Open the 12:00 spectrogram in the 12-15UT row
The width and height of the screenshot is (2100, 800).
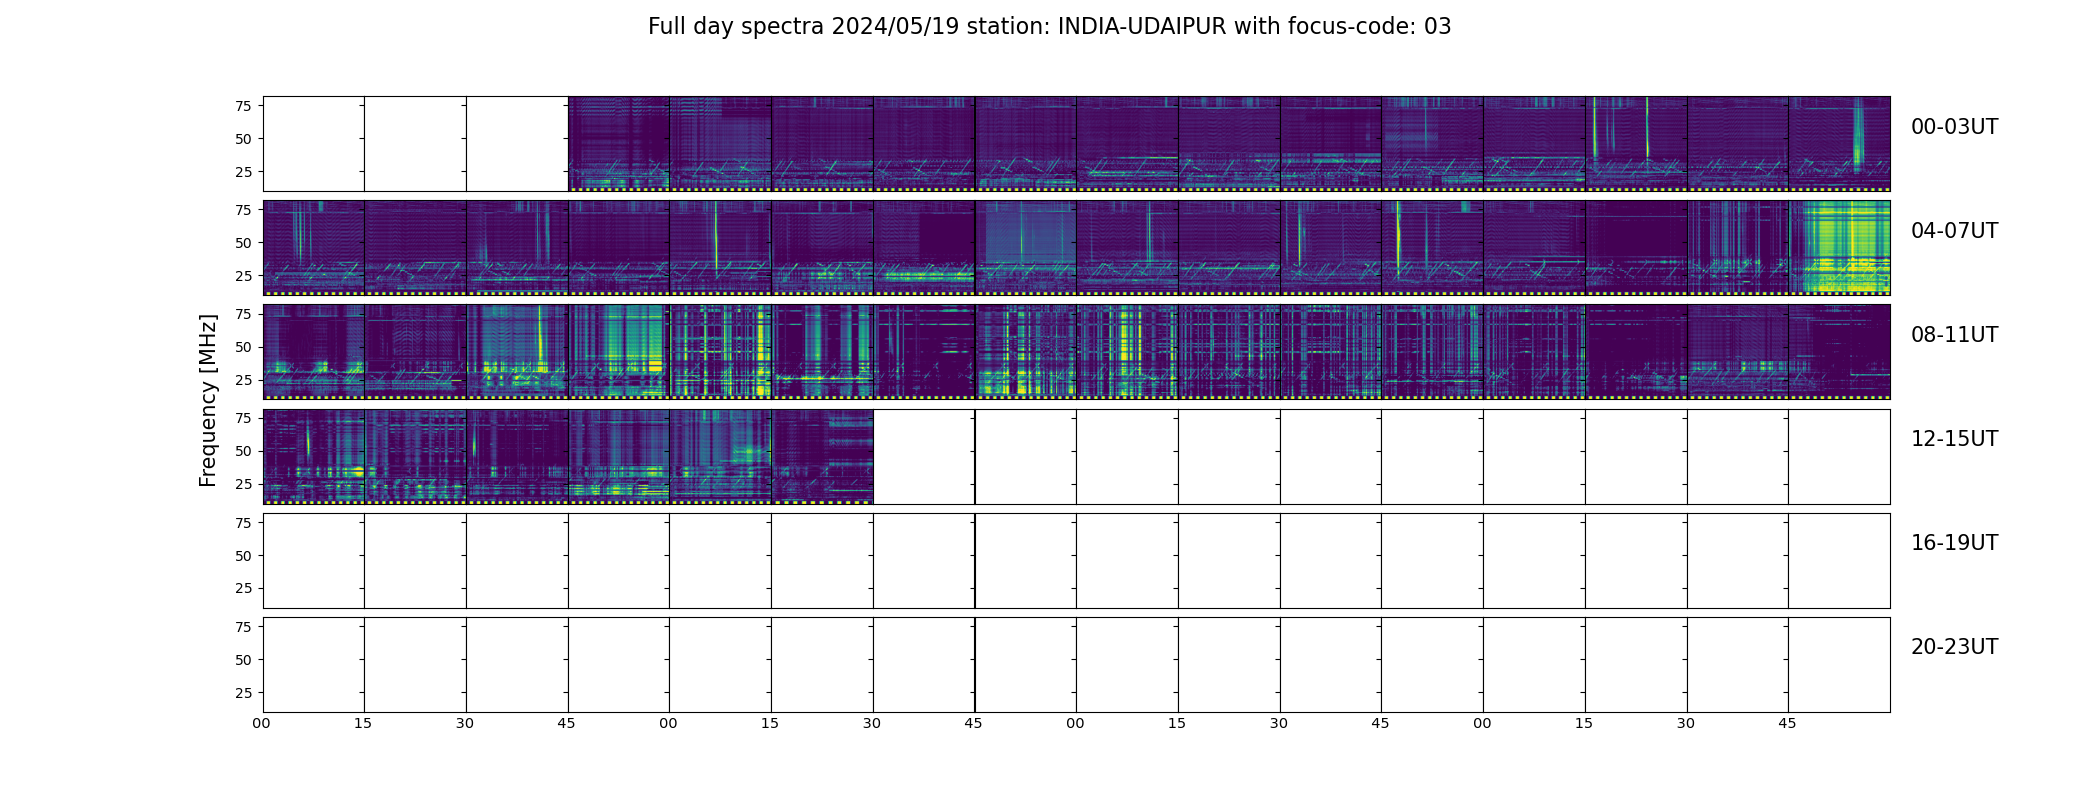(313, 456)
